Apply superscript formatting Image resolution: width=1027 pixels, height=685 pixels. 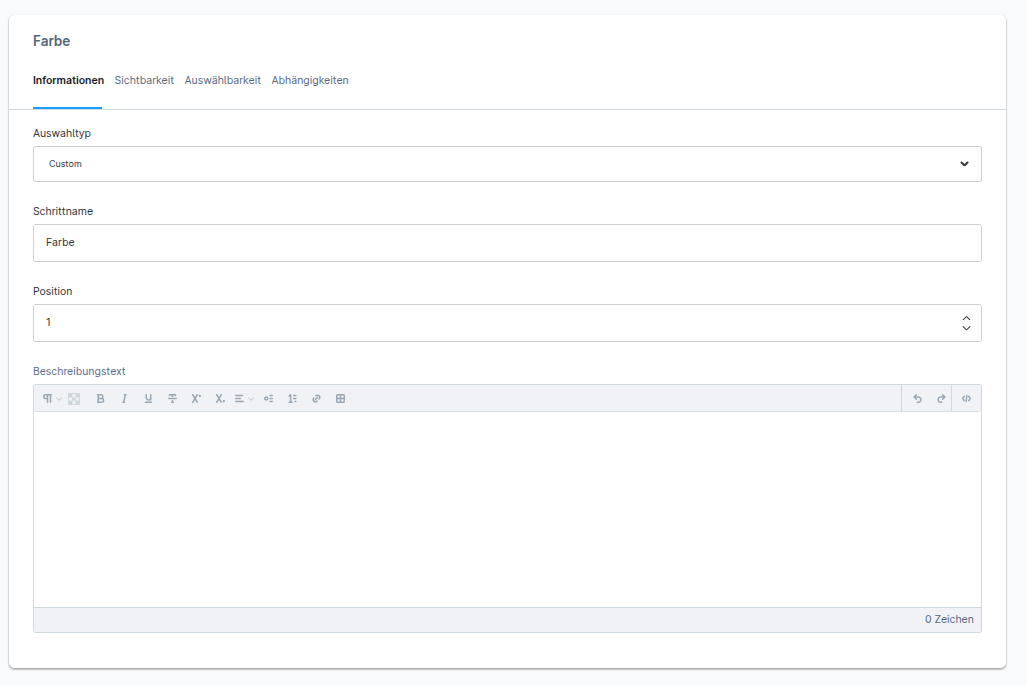(196, 399)
